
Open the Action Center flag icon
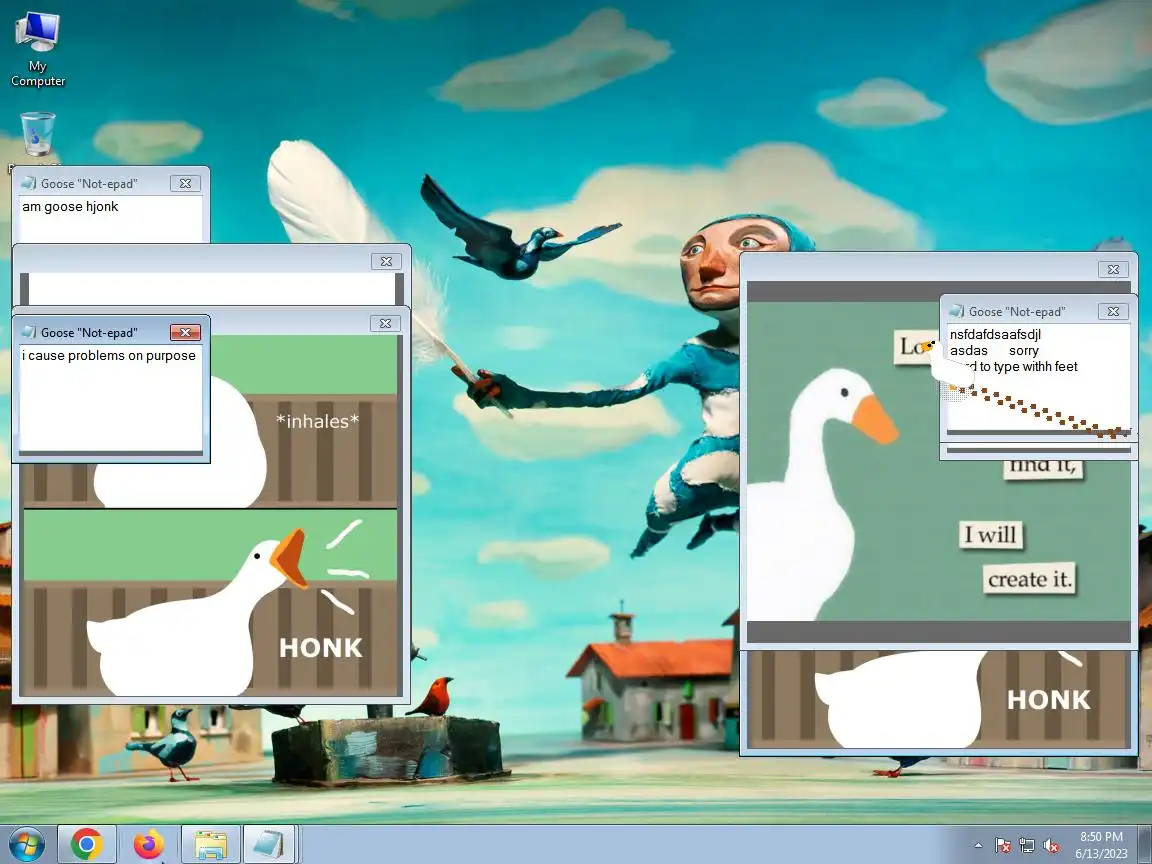click(x=1003, y=846)
